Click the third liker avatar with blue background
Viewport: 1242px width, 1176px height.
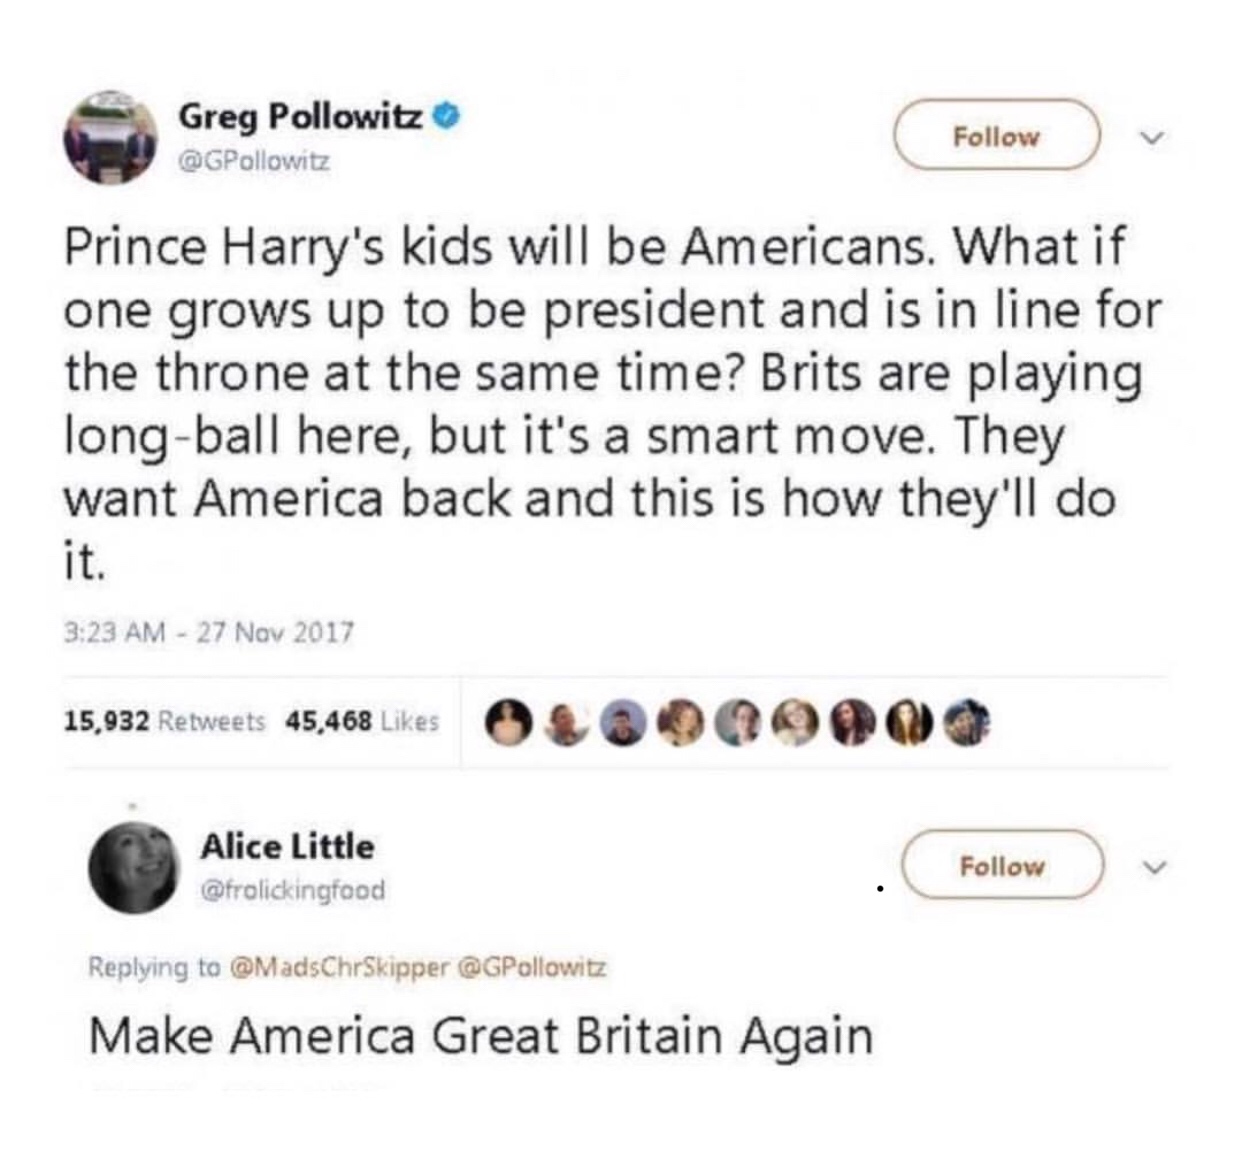[624, 723]
